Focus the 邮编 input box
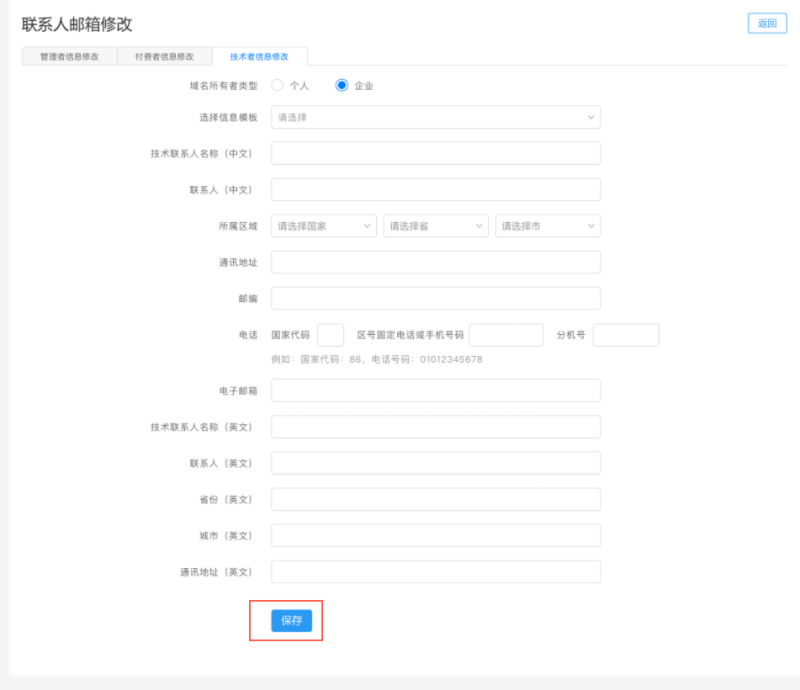 point(435,298)
